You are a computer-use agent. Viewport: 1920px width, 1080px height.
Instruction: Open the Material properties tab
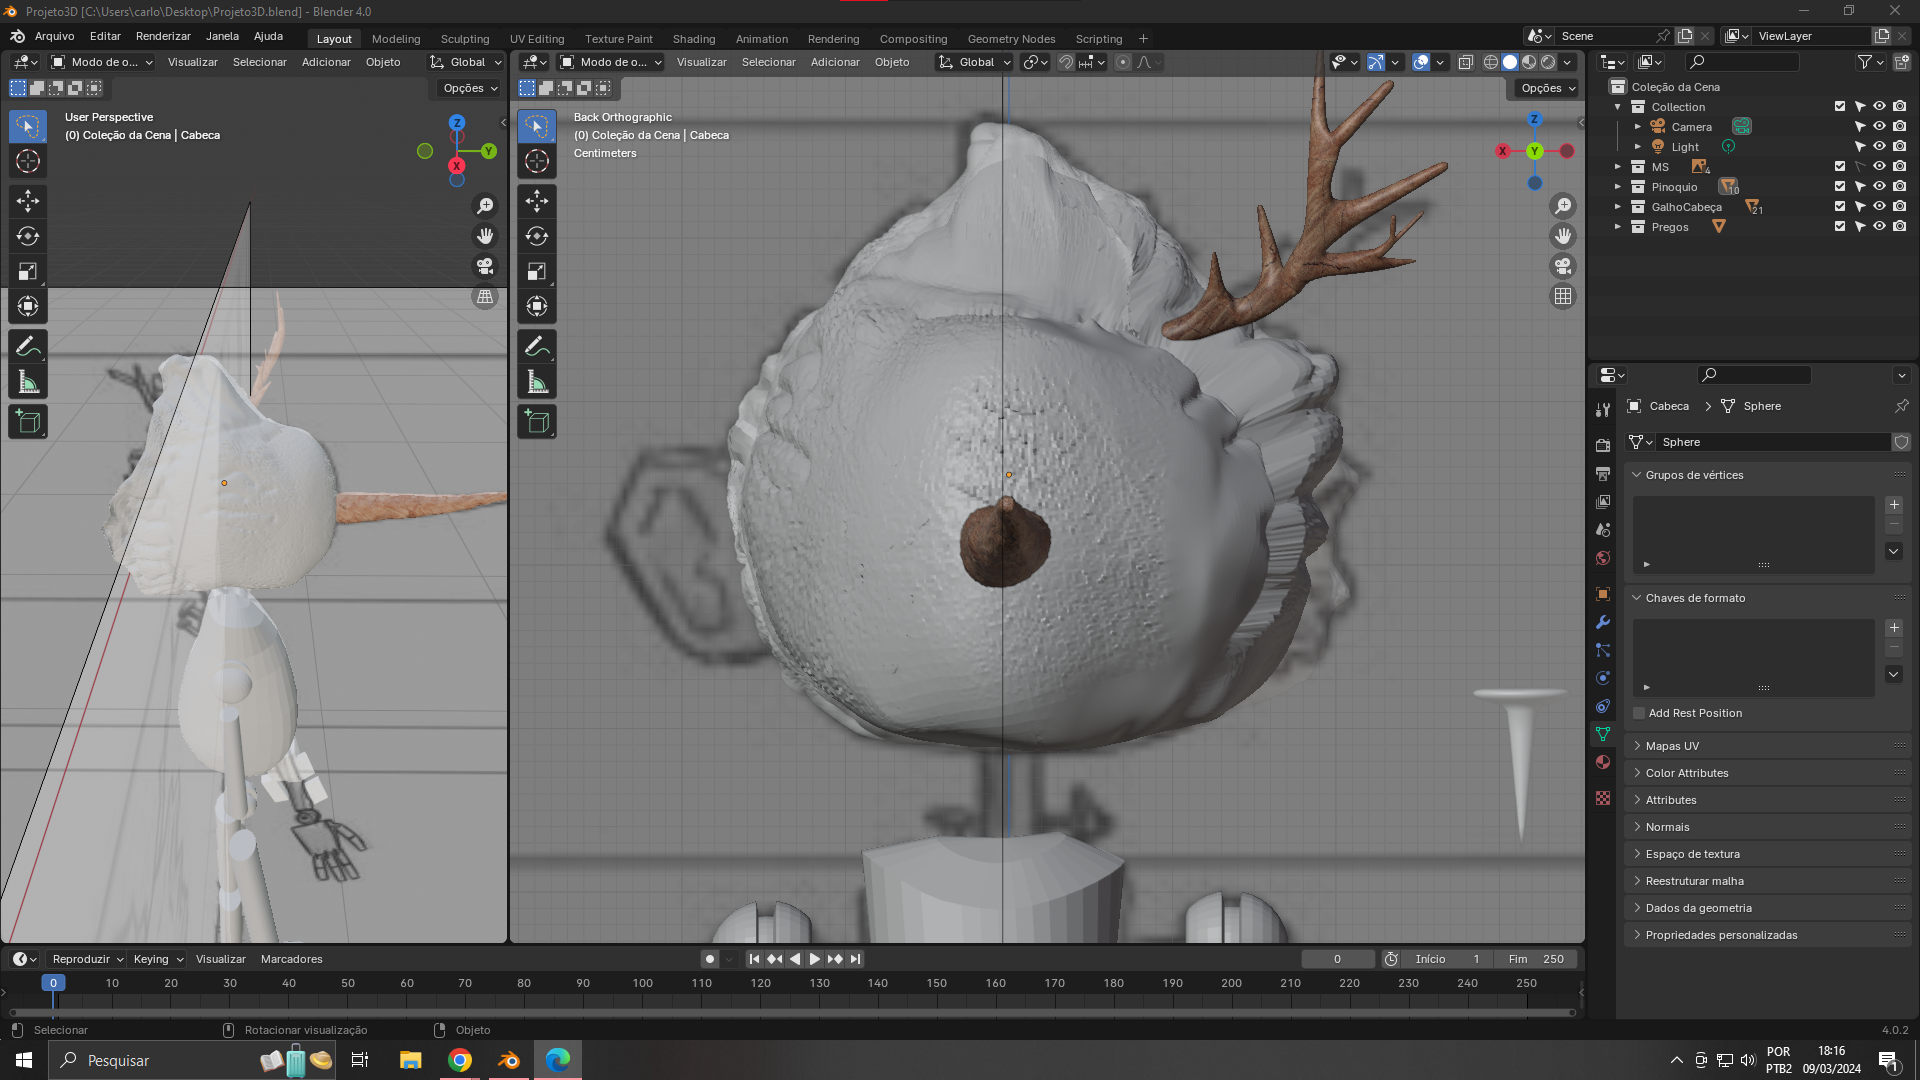[1603, 762]
